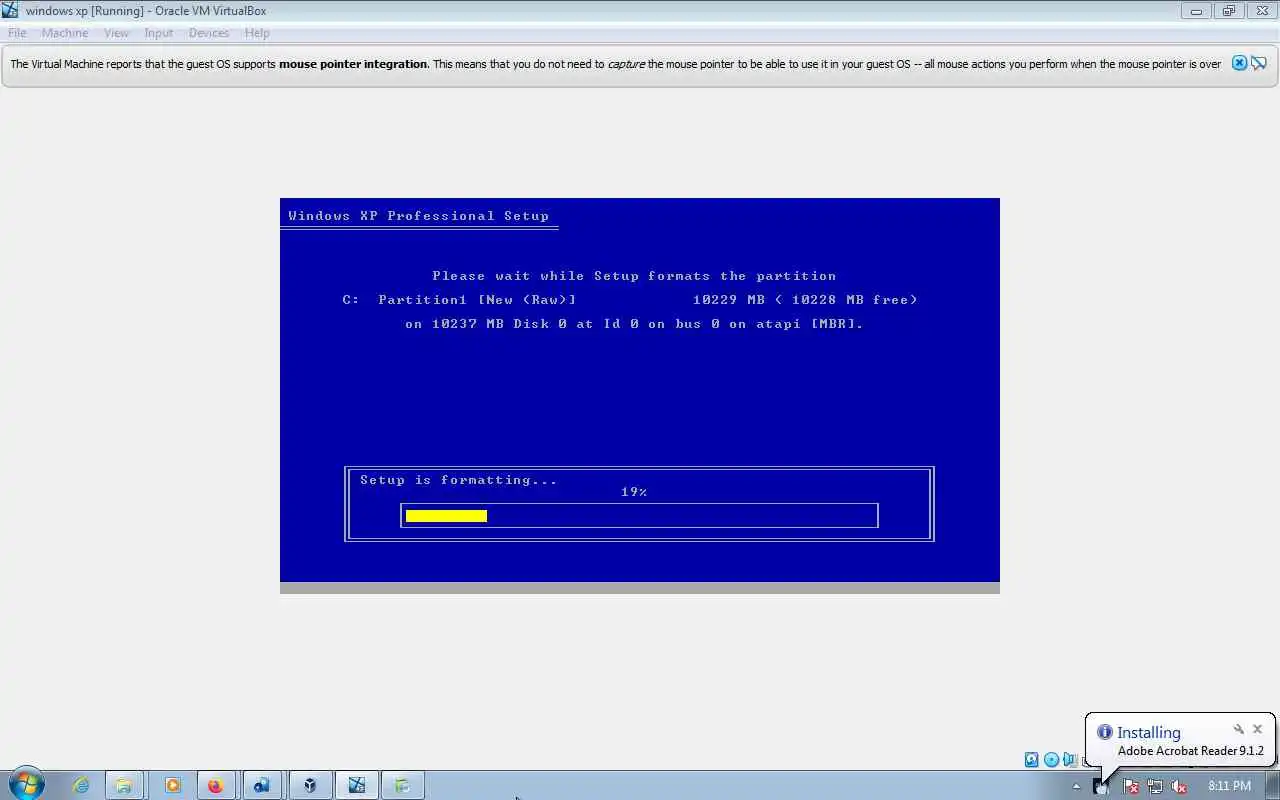1280x800 pixels.
Task: Click the Installing Adobe Acrobat Reader balloon text
Action: 1190,751
